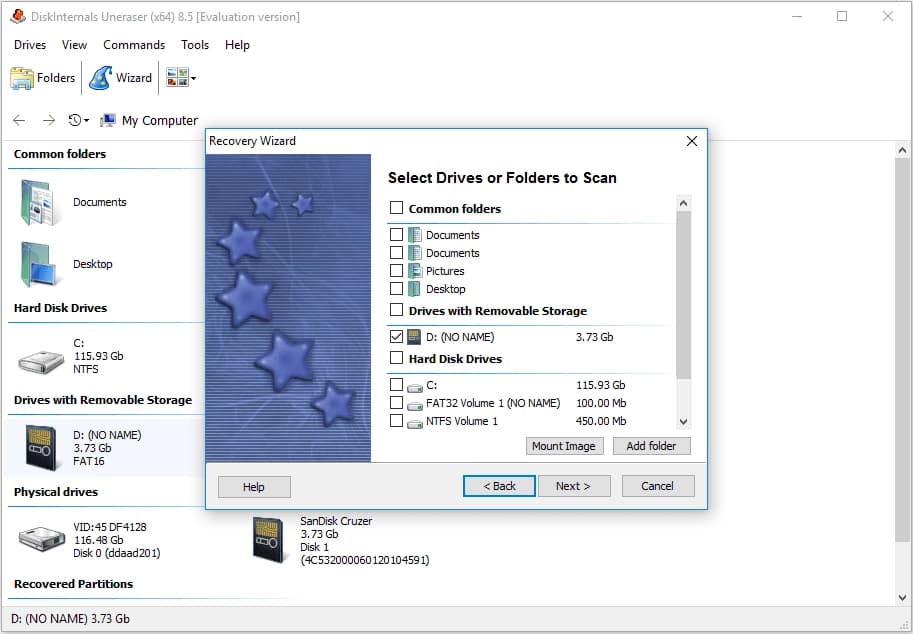Click the Mount Image button
This screenshot has width=913, height=634.
[x=564, y=446]
